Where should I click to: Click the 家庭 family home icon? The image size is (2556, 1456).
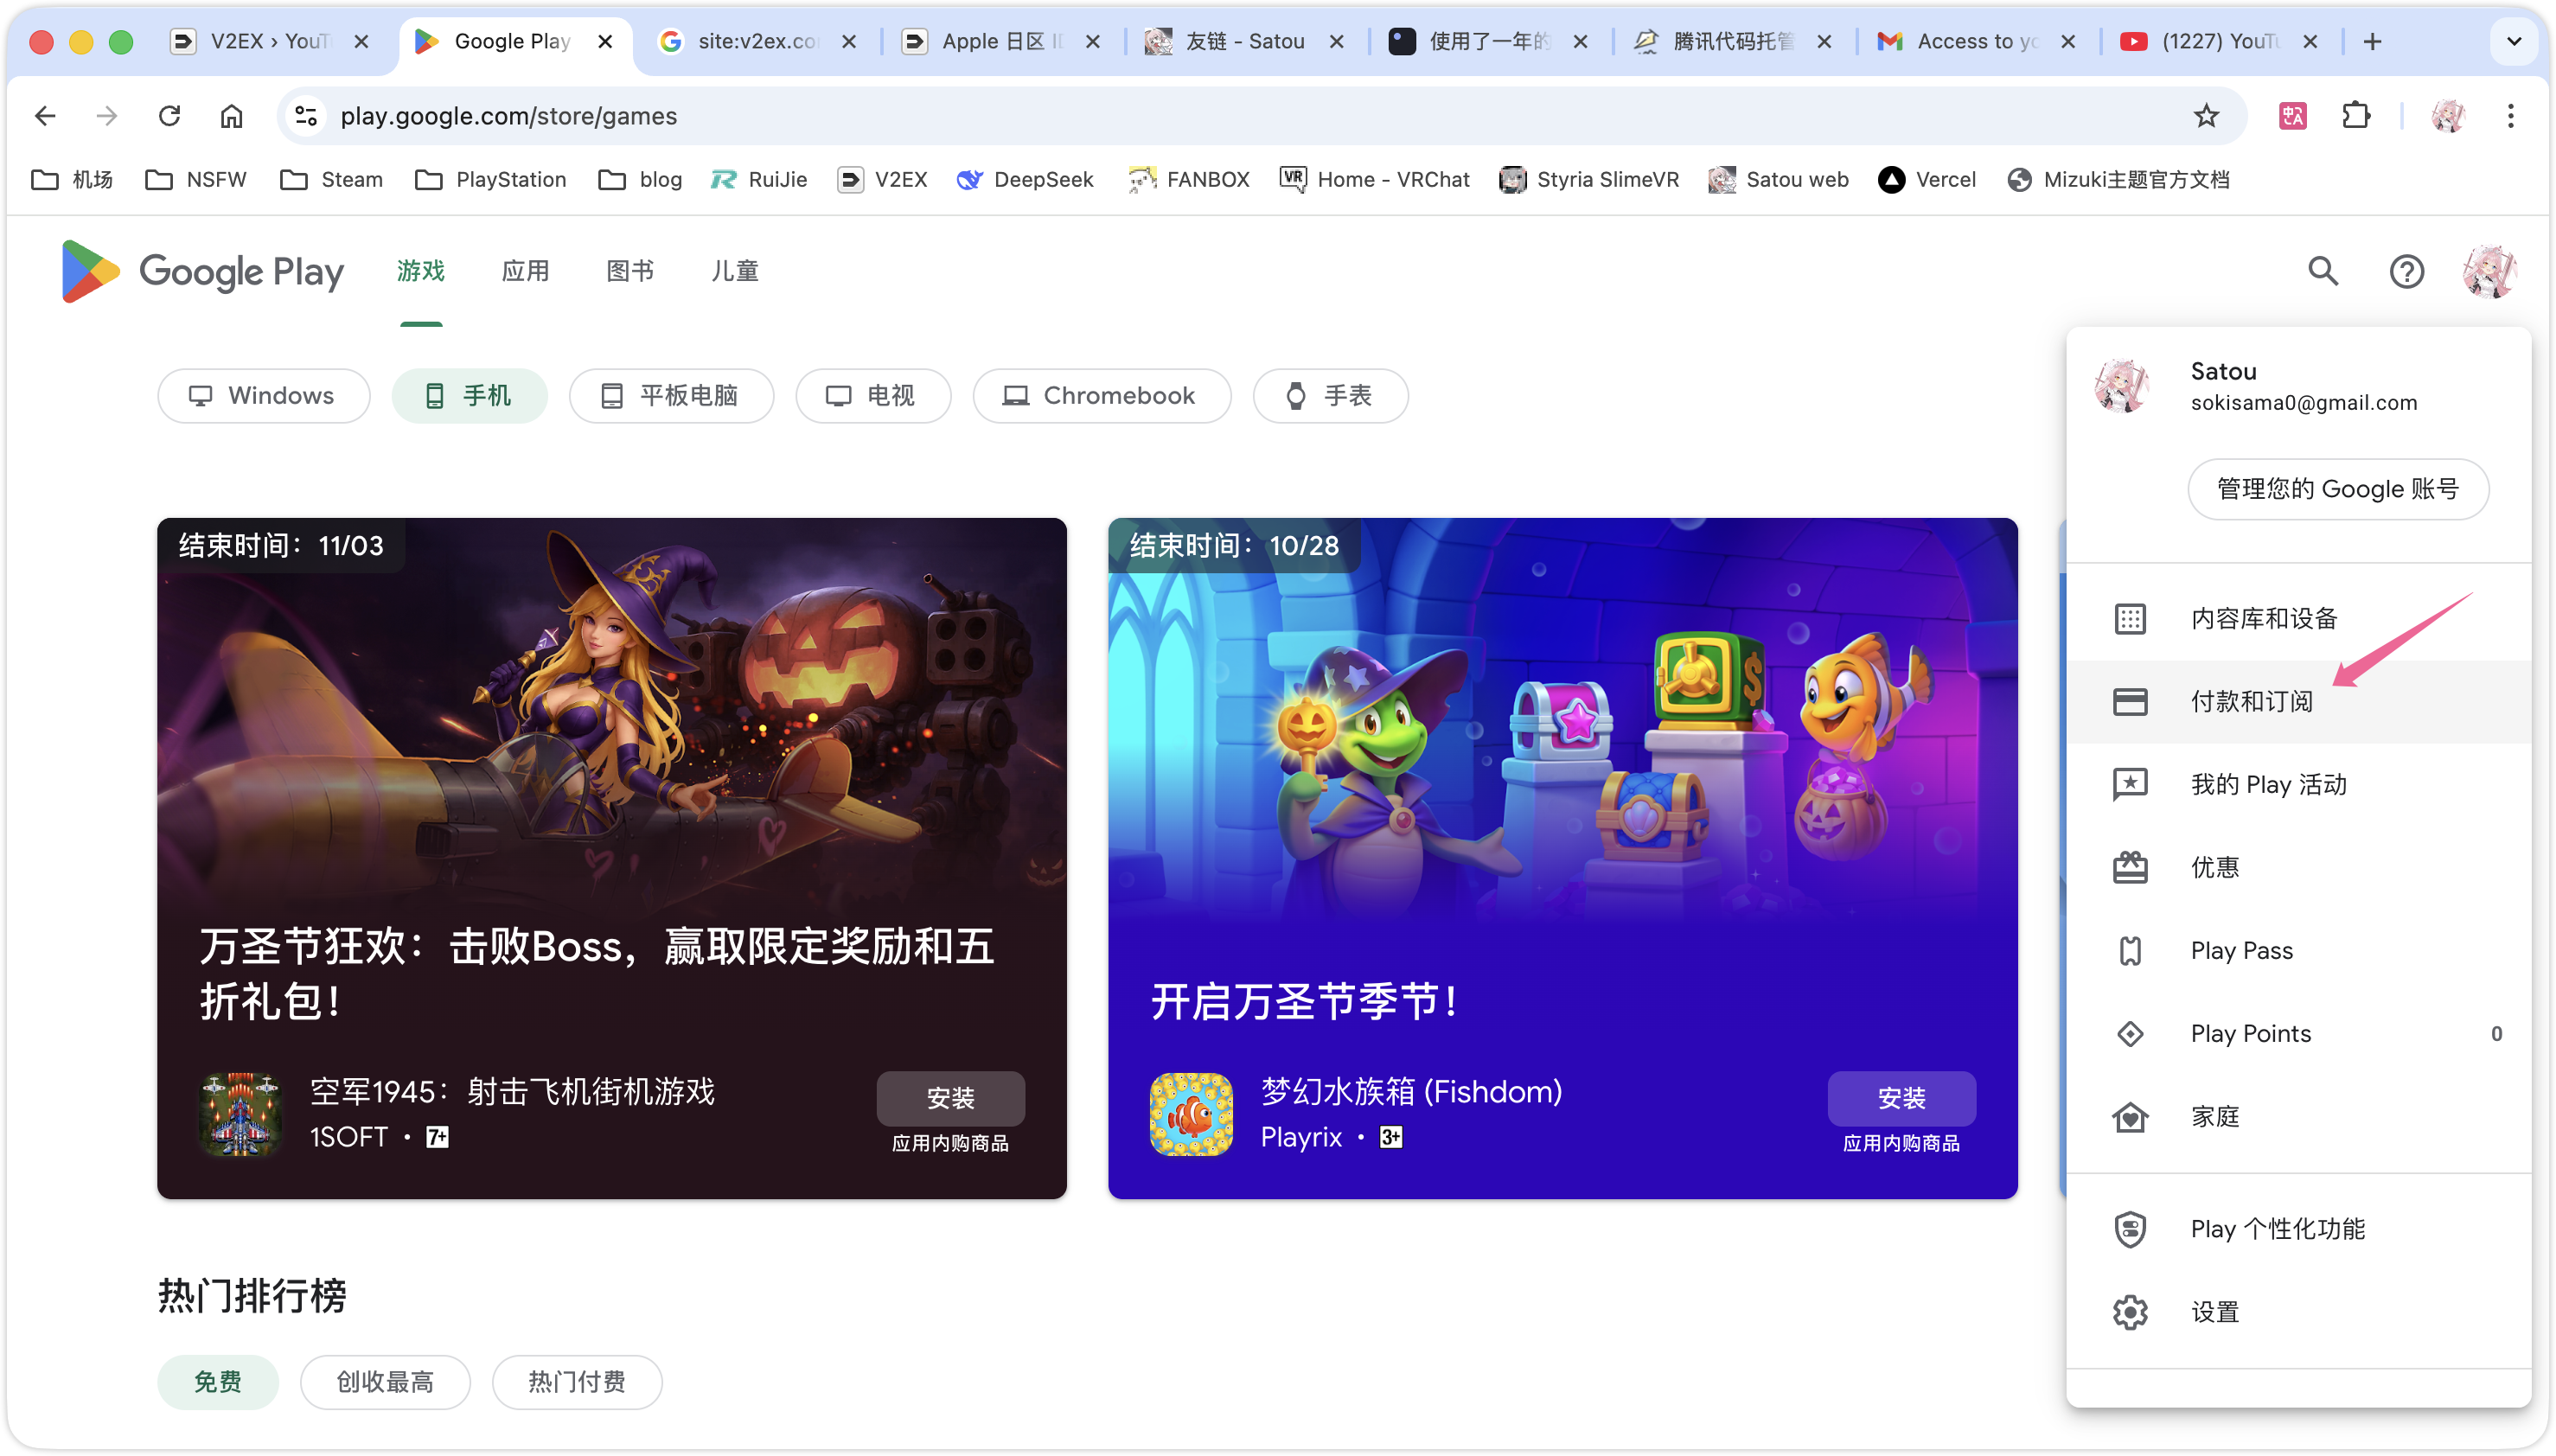(x=2130, y=1116)
